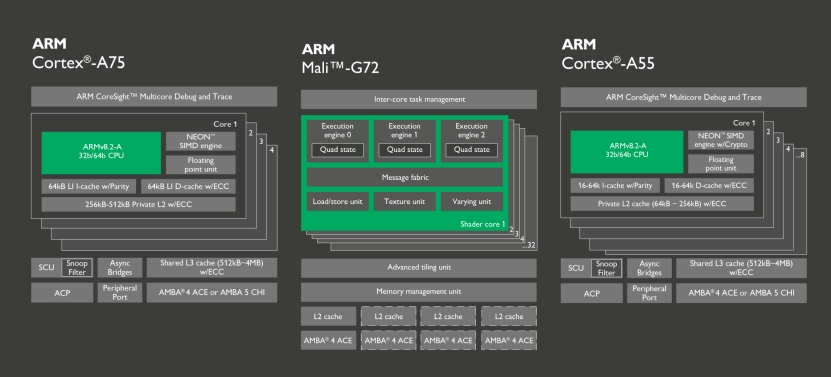The image size is (831, 377).
Task: Click the Memory management unit bar
Action: (x=419, y=292)
